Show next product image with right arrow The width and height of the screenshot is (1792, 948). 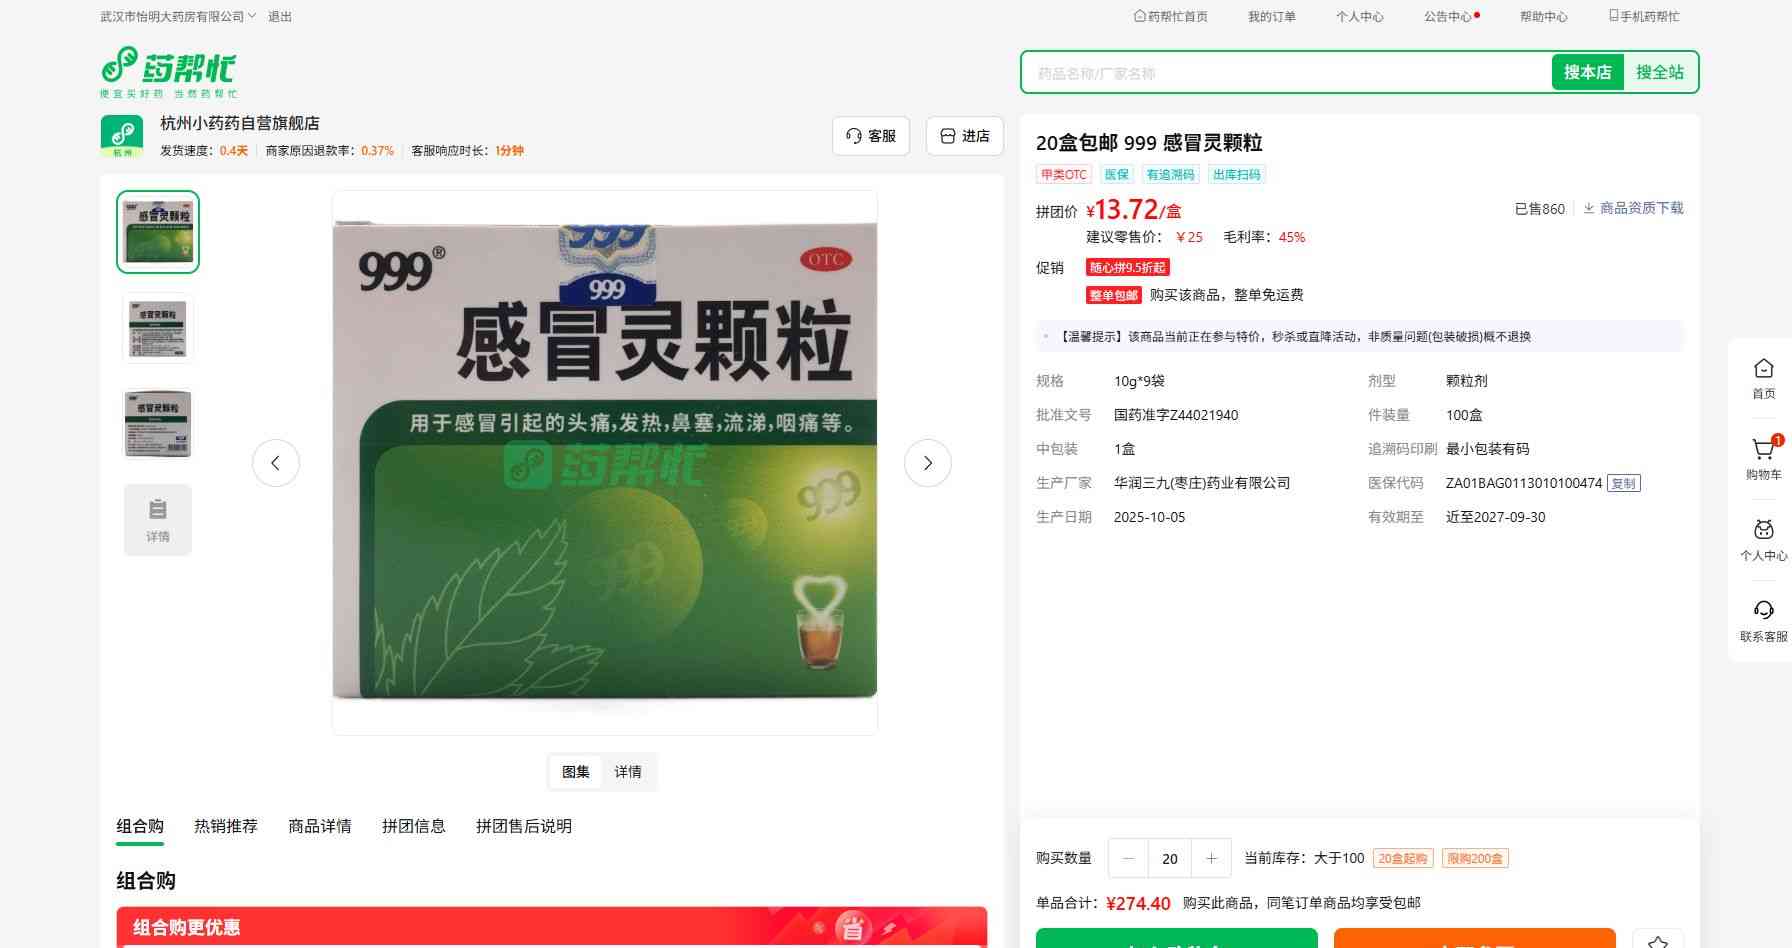[x=927, y=463]
